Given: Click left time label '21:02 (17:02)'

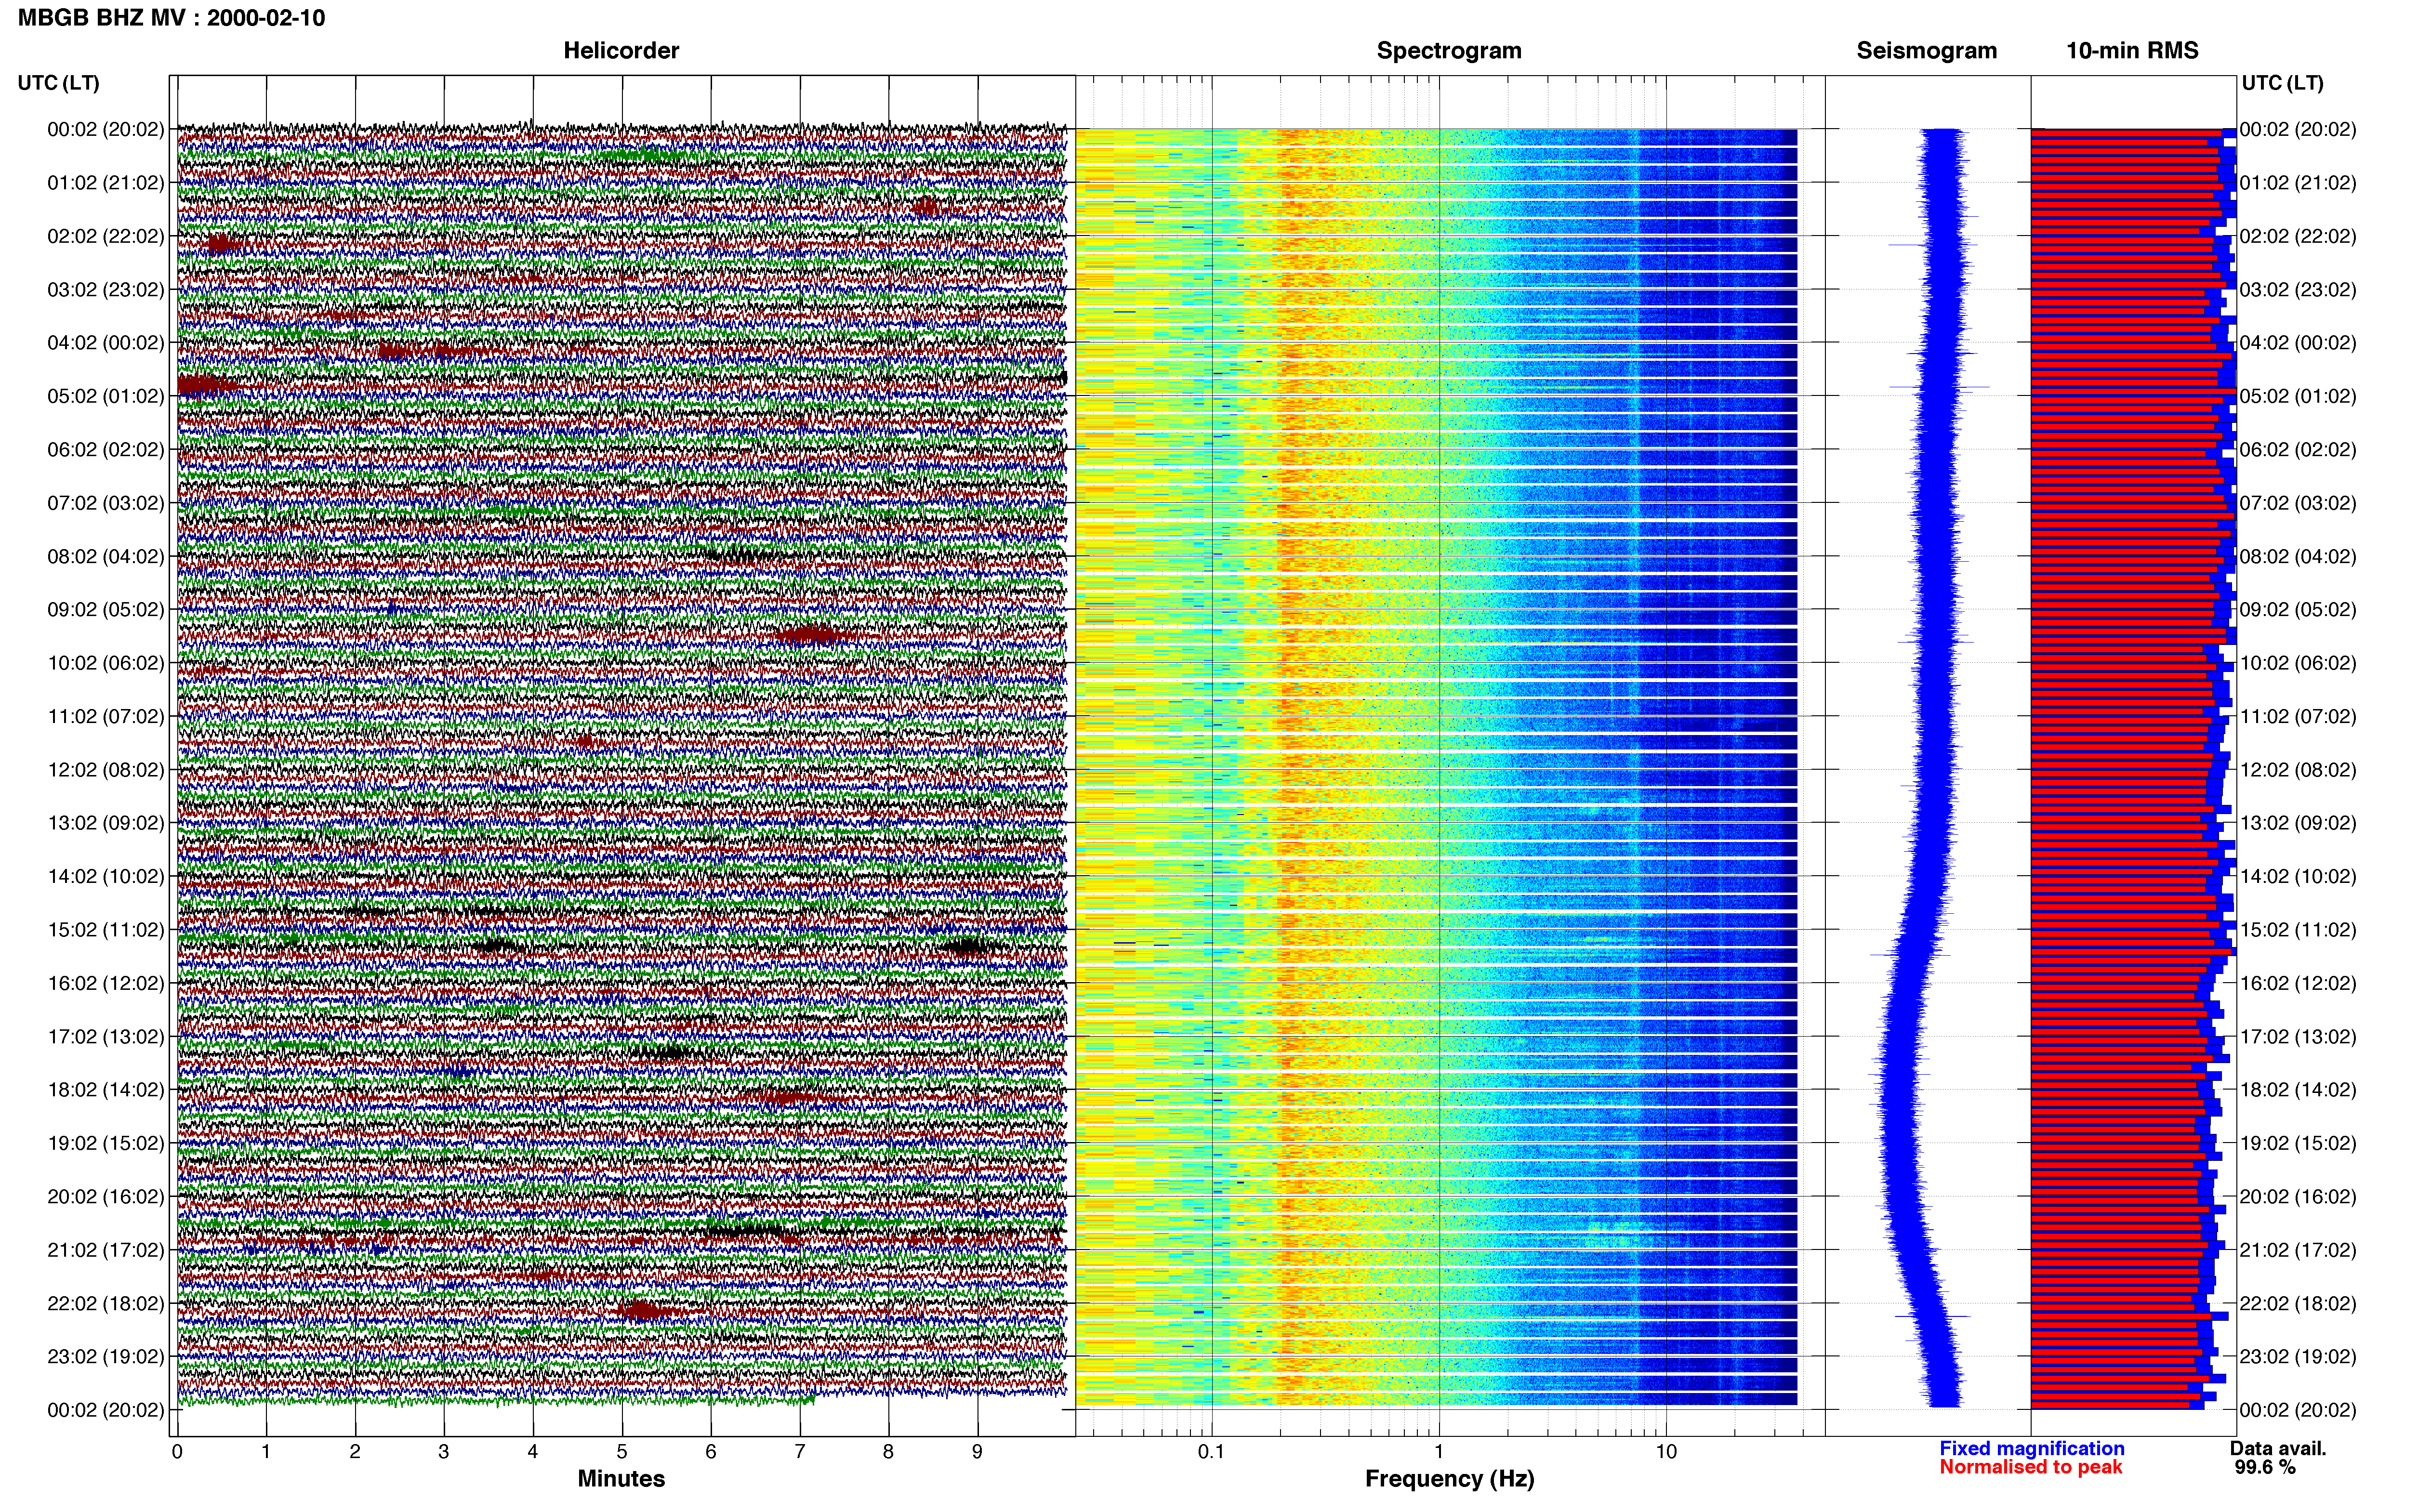Looking at the screenshot, I should click(x=106, y=1250).
